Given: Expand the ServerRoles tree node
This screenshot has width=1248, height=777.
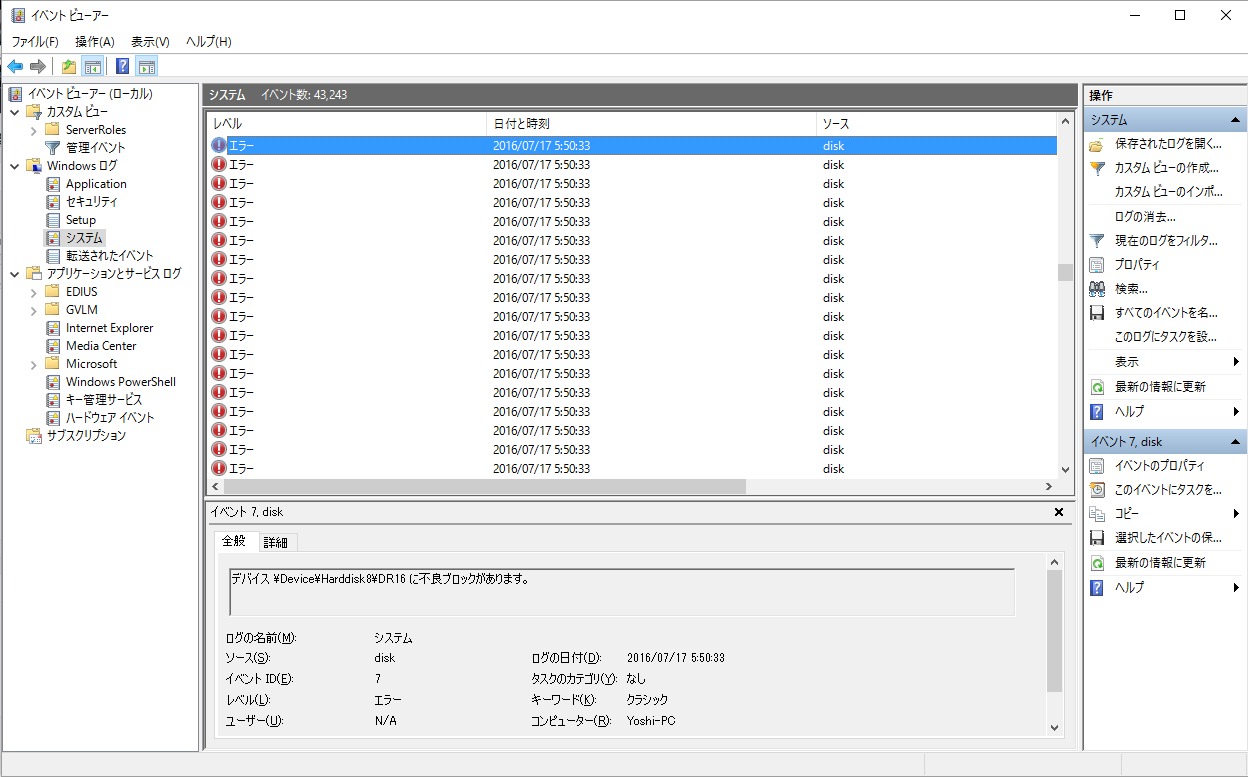Looking at the screenshot, I should pos(33,130).
